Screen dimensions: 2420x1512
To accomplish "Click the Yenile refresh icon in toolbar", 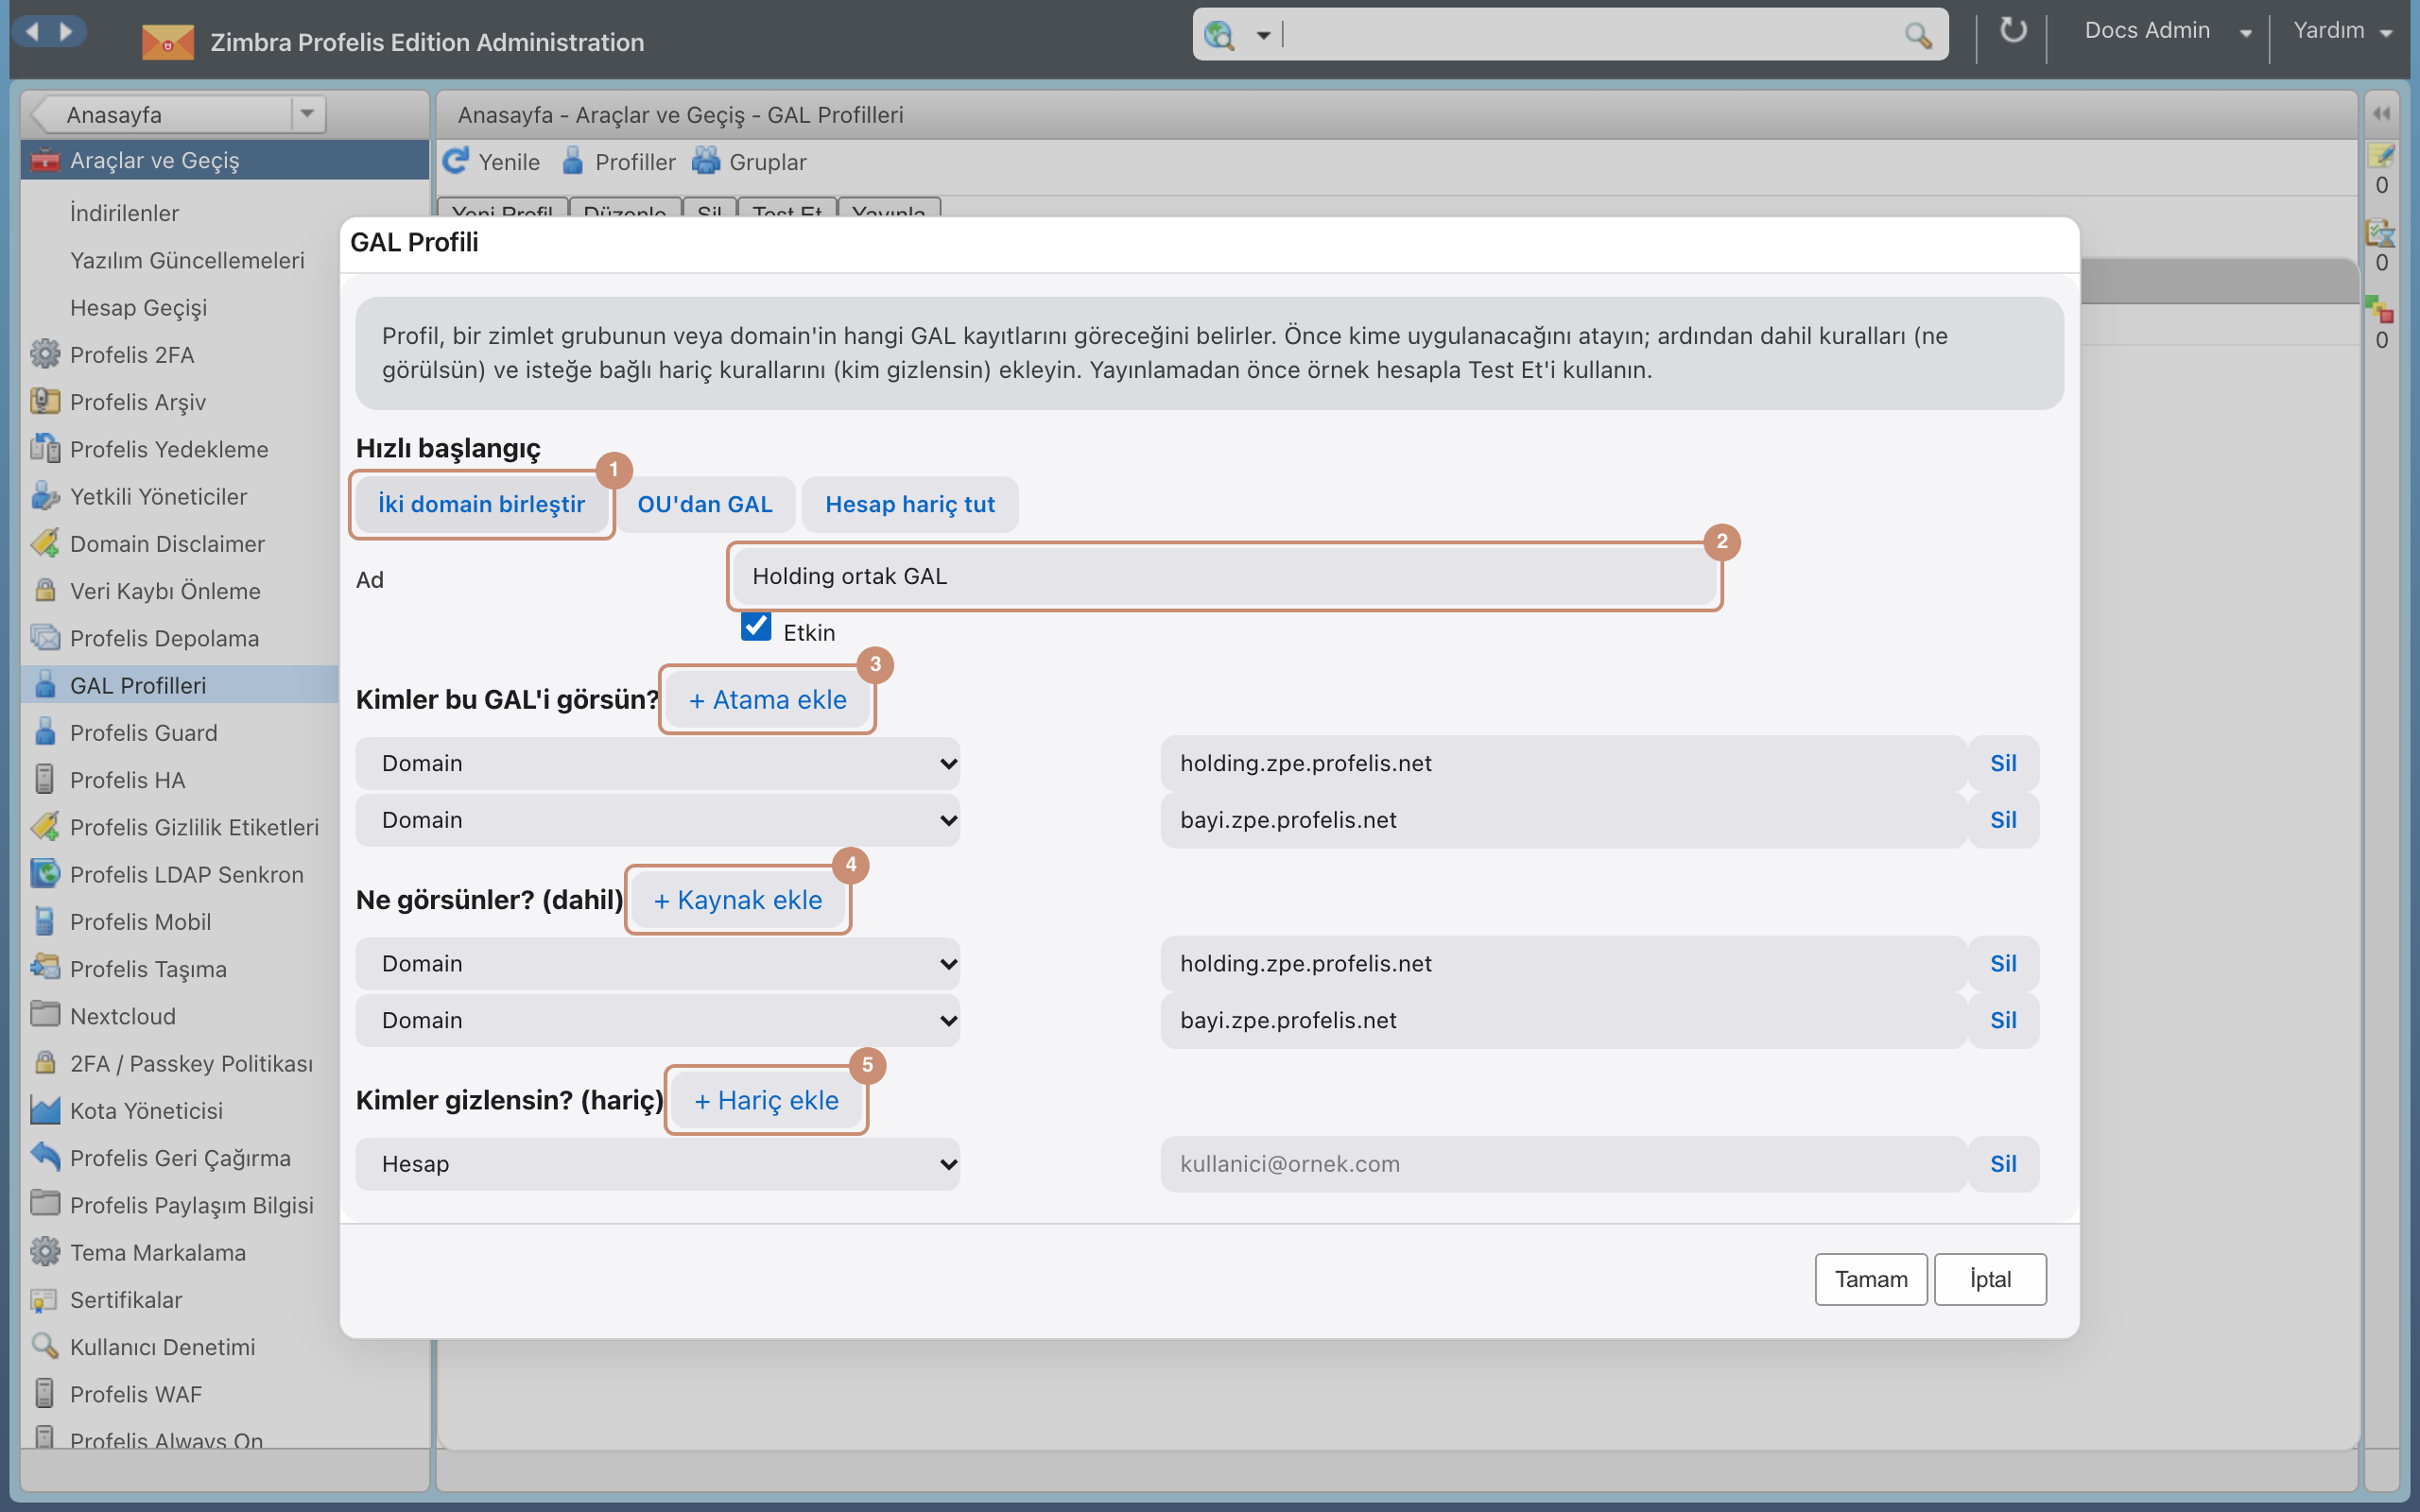I will click(456, 161).
